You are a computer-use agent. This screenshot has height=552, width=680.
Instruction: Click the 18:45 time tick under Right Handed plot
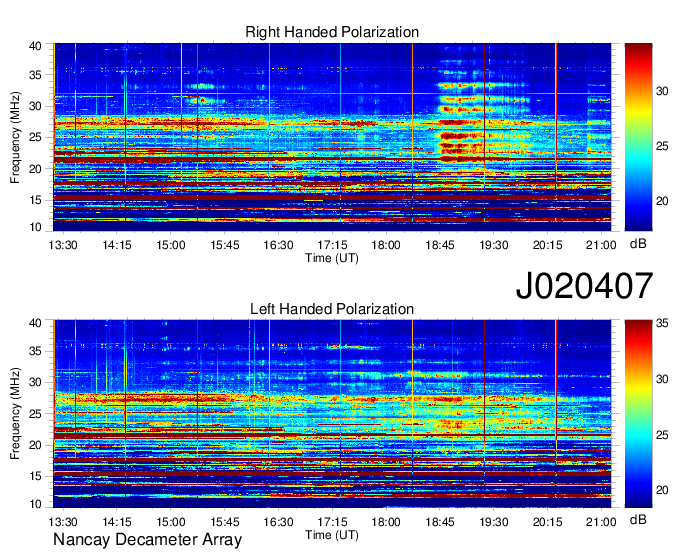[440, 245]
